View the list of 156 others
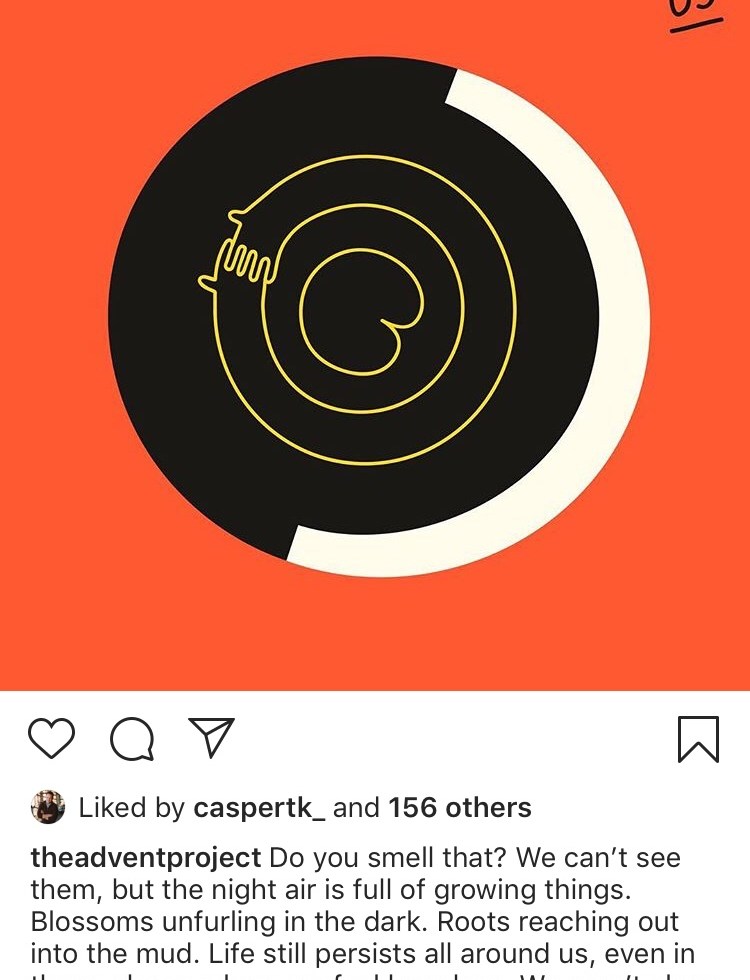Viewport: 750px width, 980px height. coord(459,808)
